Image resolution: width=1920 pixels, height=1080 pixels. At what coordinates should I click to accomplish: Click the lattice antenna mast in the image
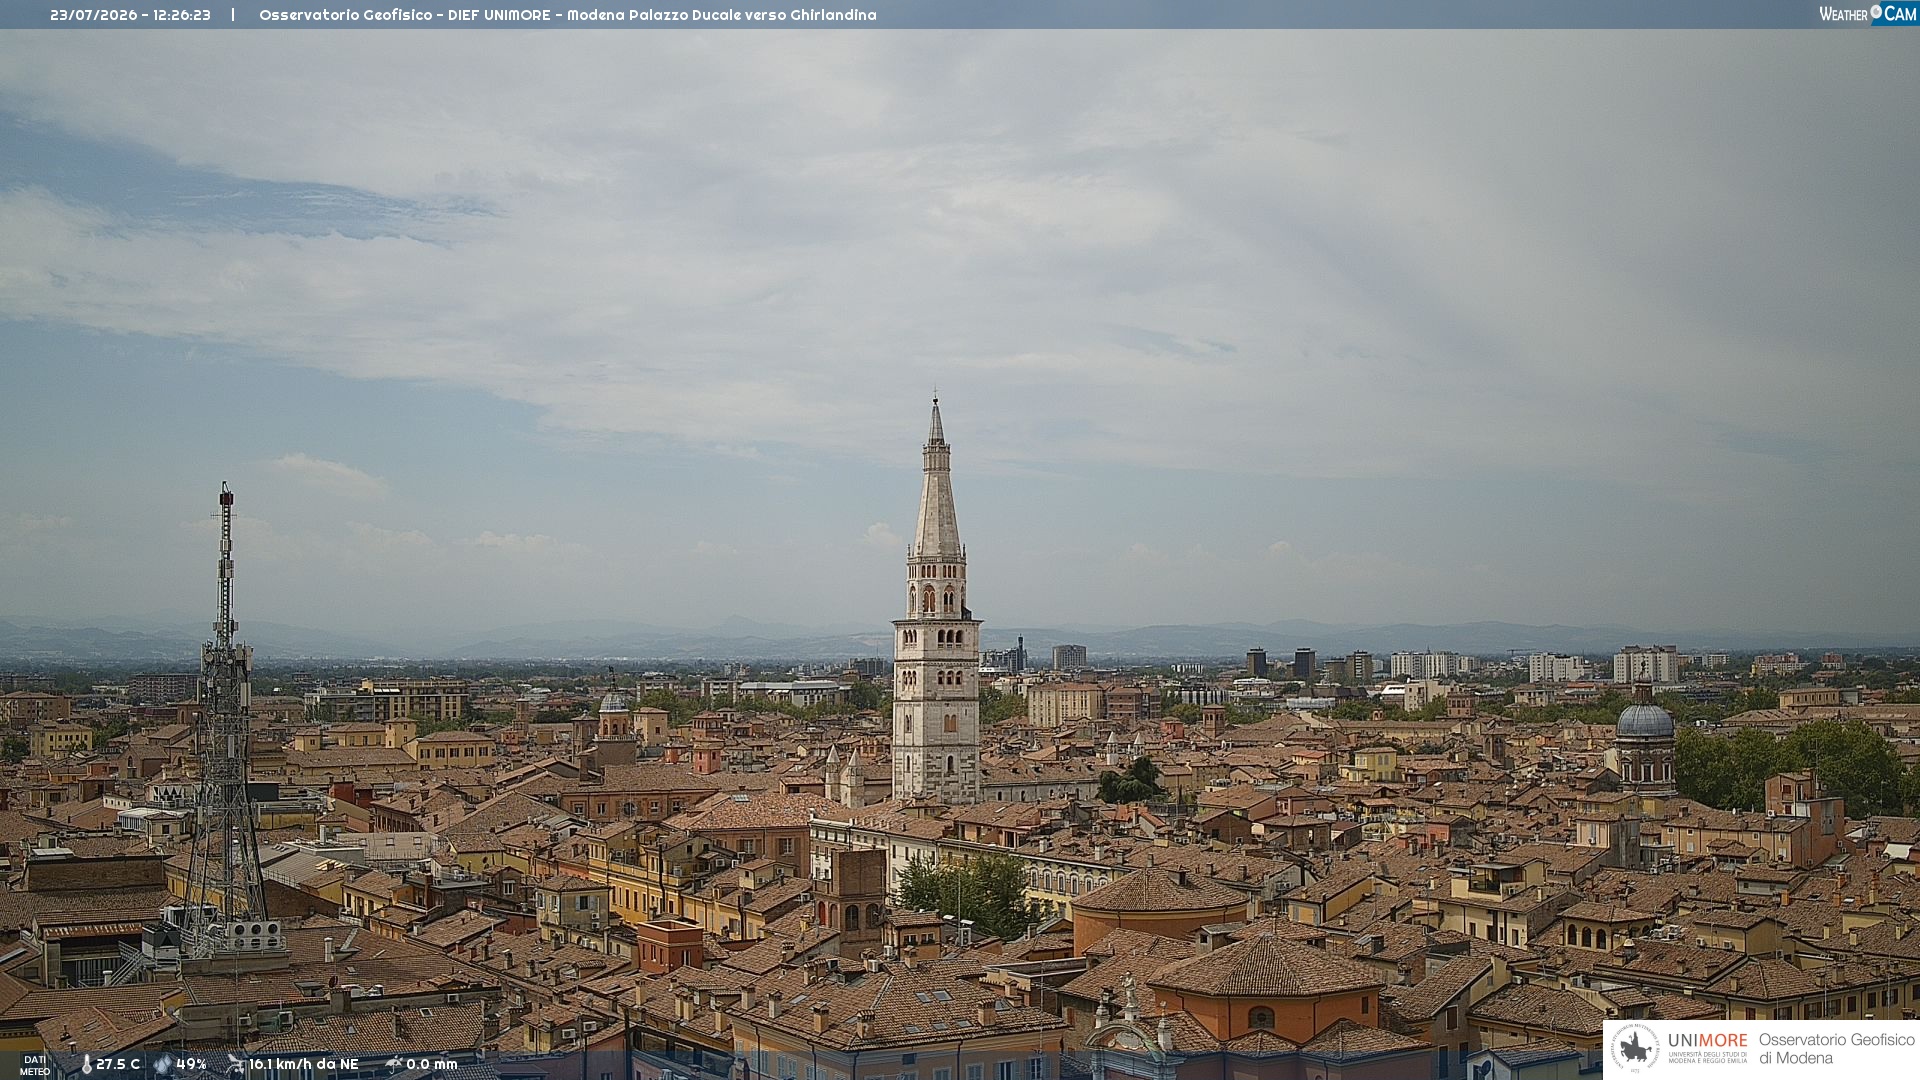point(225,720)
